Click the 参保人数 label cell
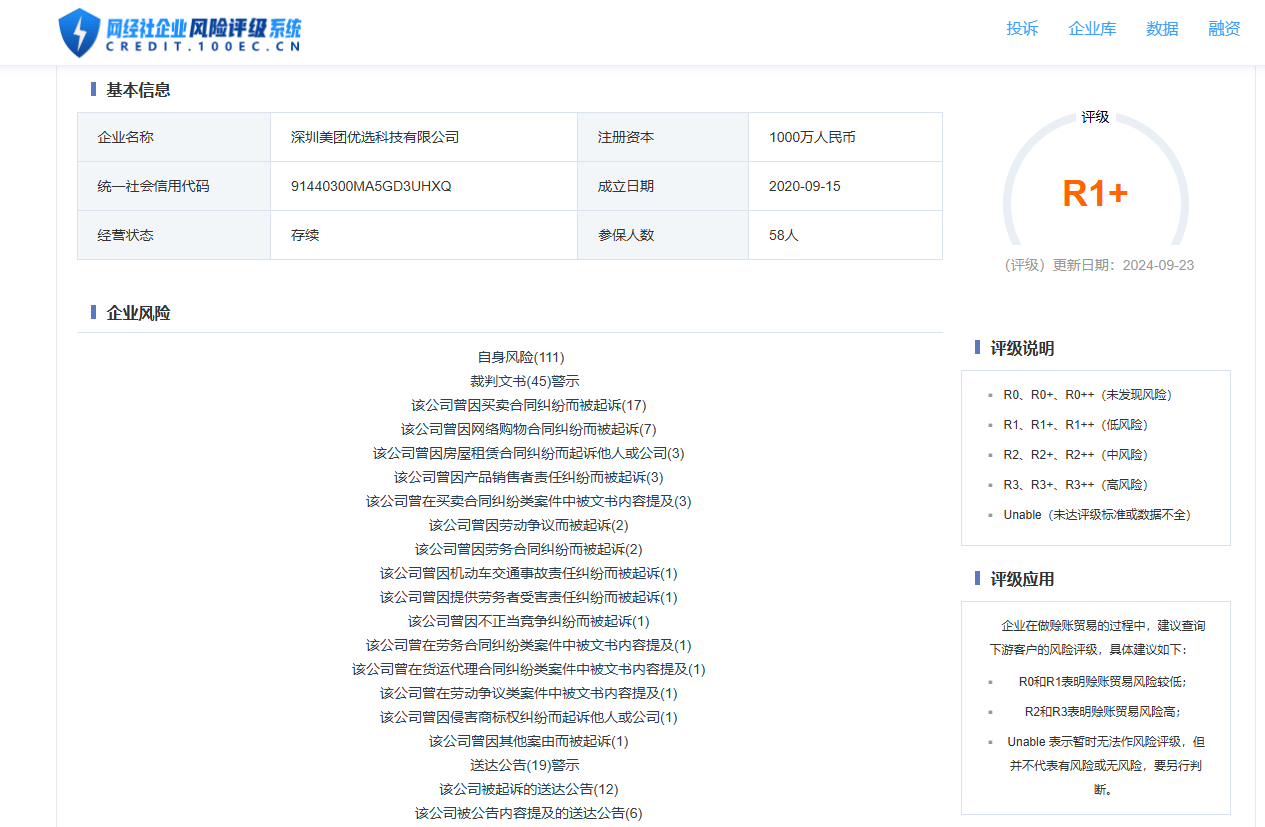This screenshot has height=827, width=1265. tap(663, 235)
